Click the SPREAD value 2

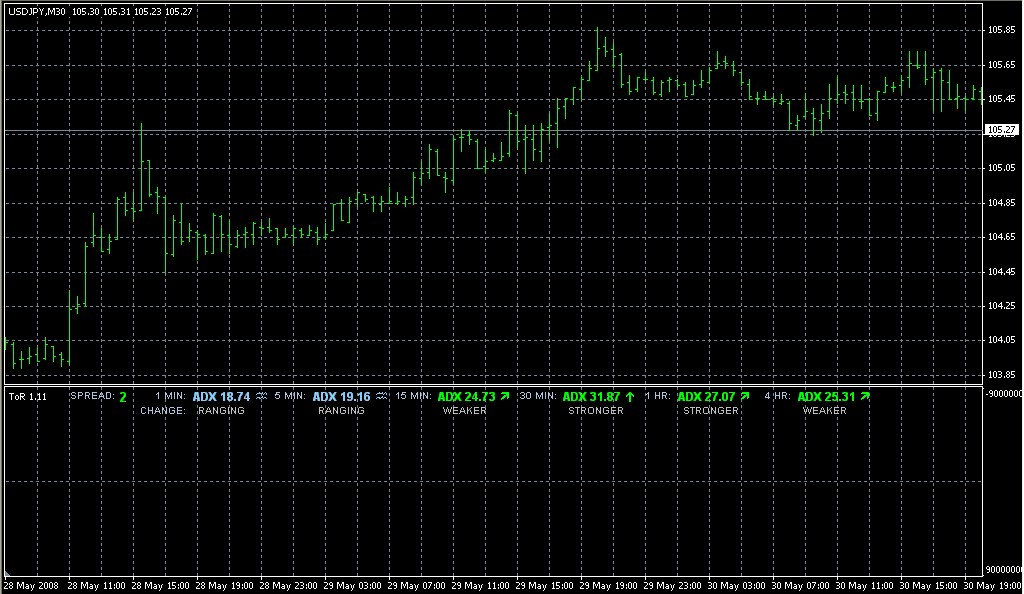pyautogui.click(x=123, y=397)
